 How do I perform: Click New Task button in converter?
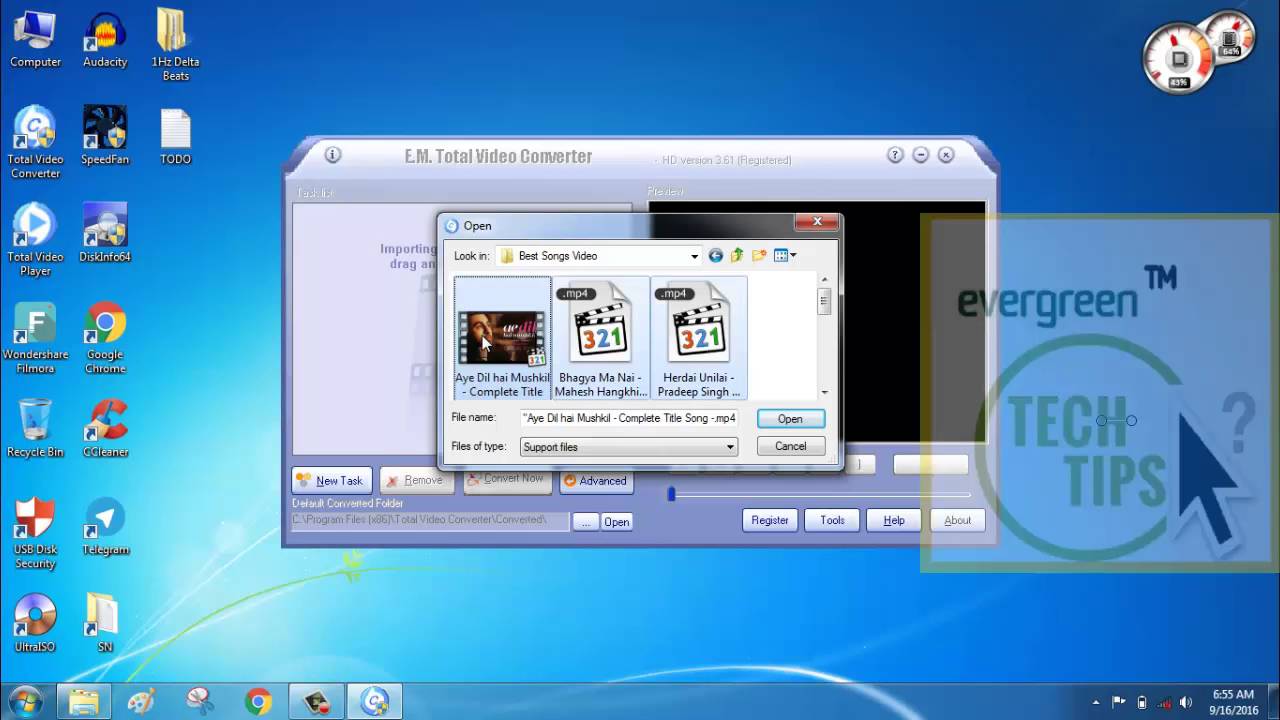point(331,481)
